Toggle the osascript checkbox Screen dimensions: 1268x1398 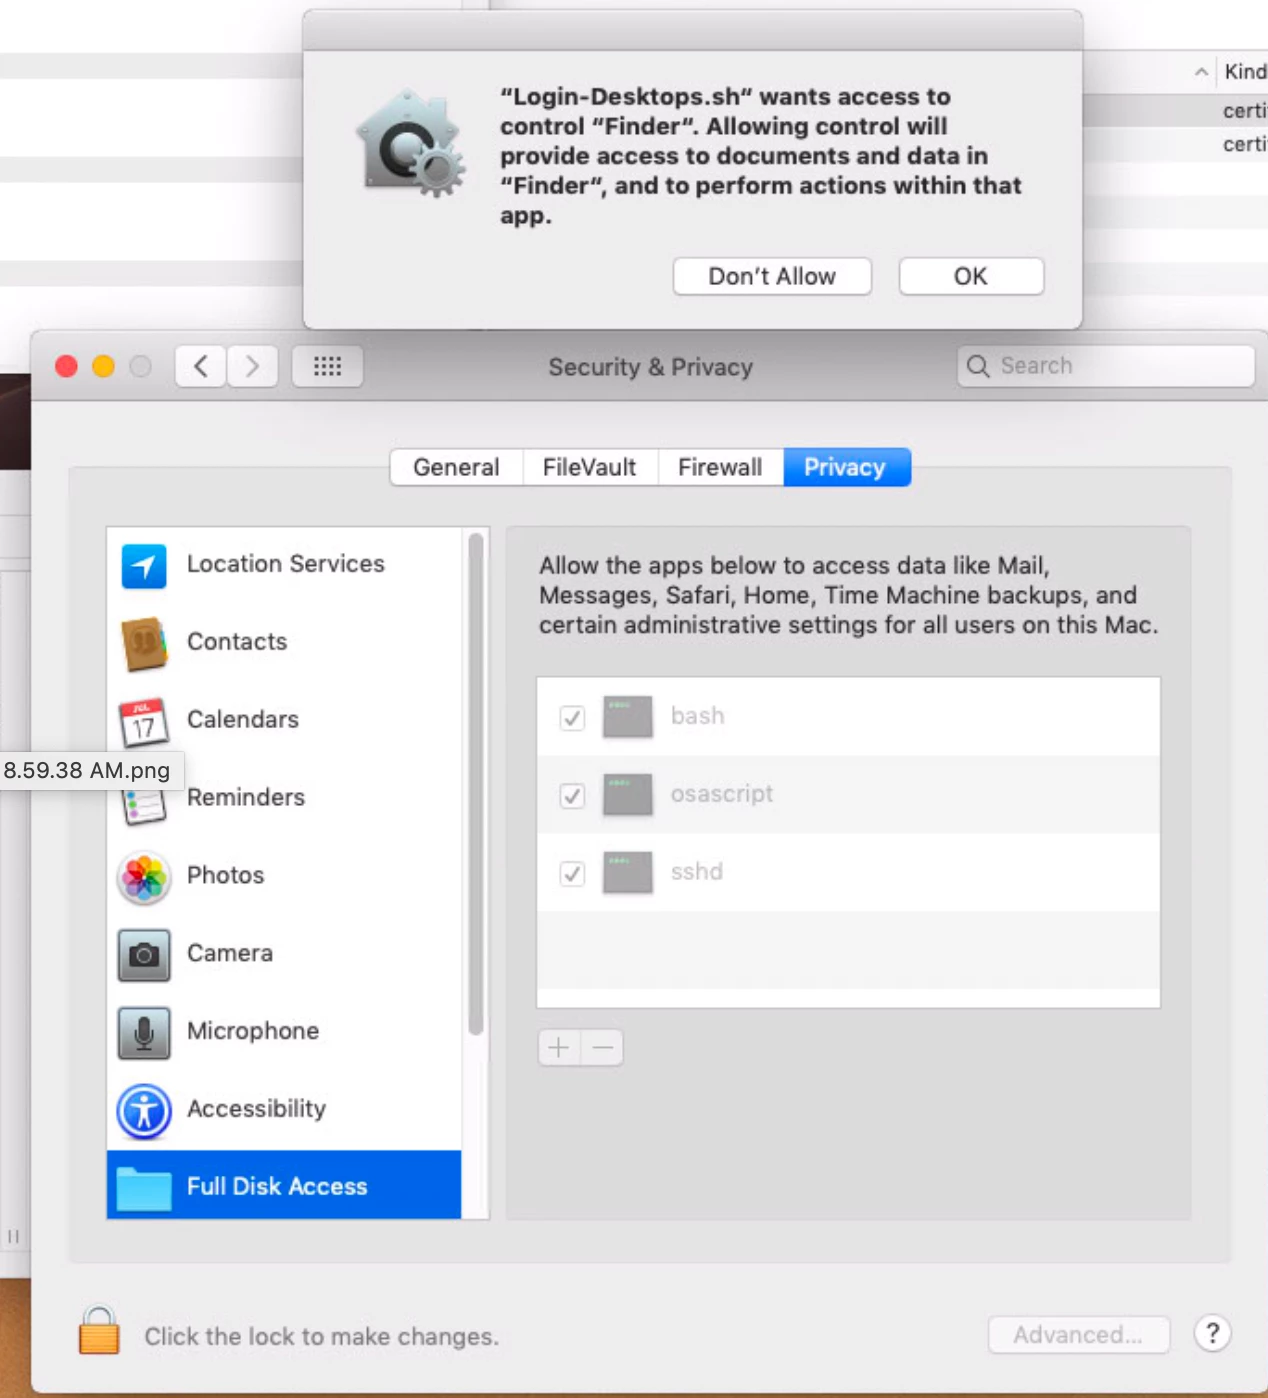tap(572, 796)
